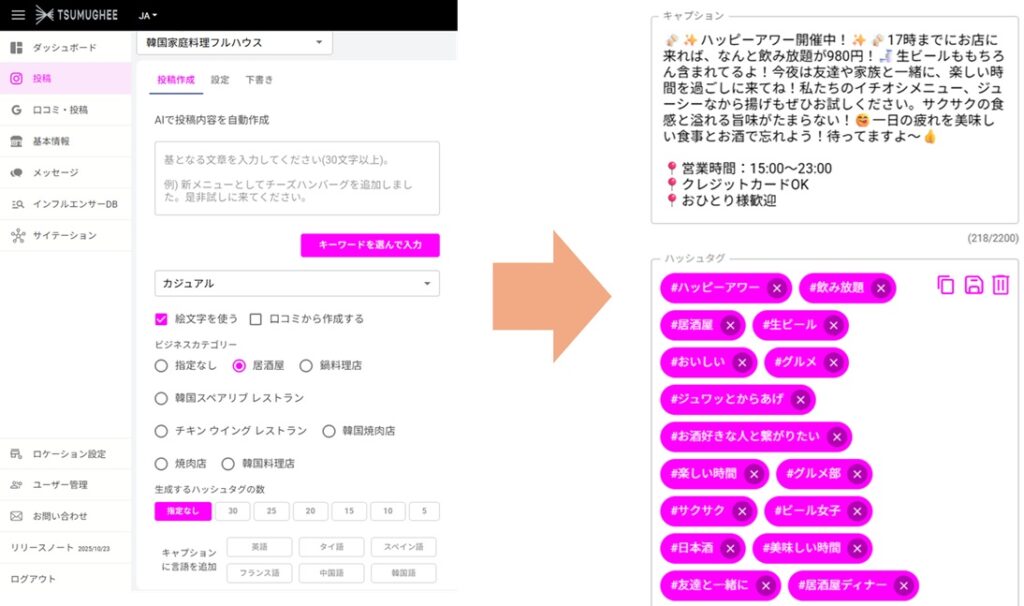This screenshot has height=606, width=1024.
Task: Open the JA language selector
Action: [x=148, y=16]
